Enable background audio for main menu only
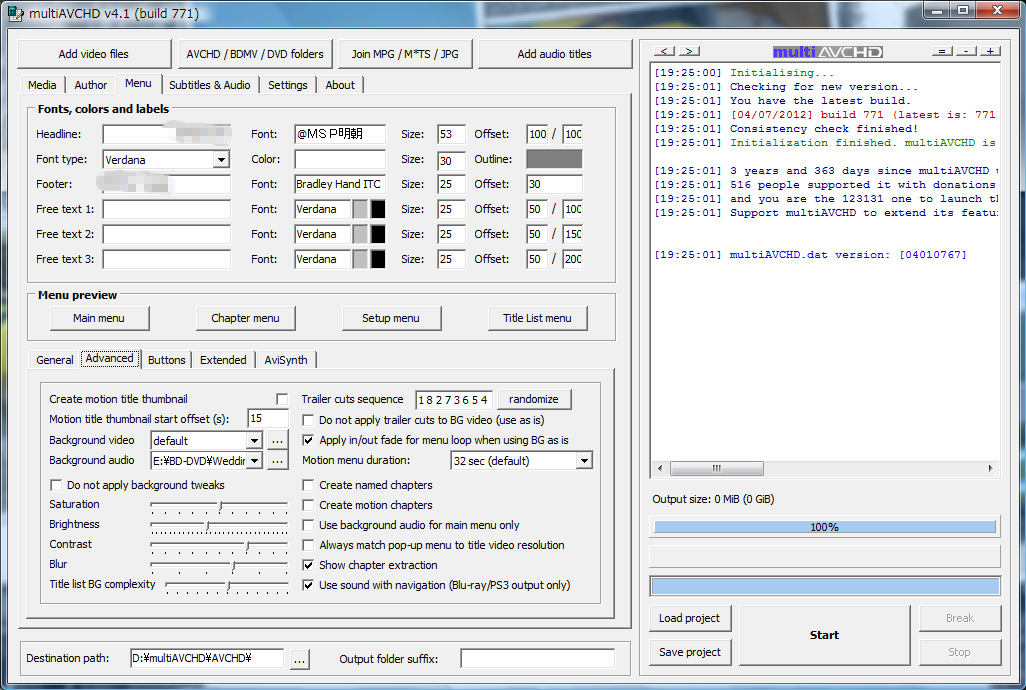The height and width of the screenshot is (690, 1026). pyautogui.click(x=308, y=525)
